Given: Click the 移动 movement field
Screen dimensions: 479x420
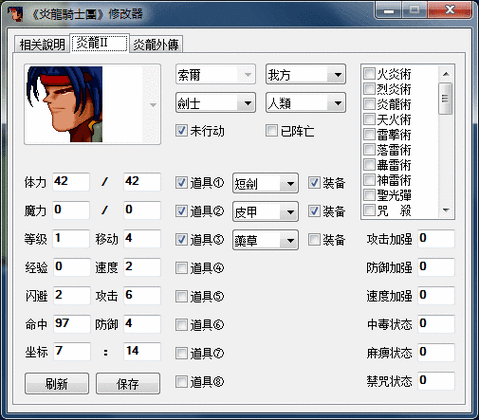Looking at the screenshot, I should [142, 238].
